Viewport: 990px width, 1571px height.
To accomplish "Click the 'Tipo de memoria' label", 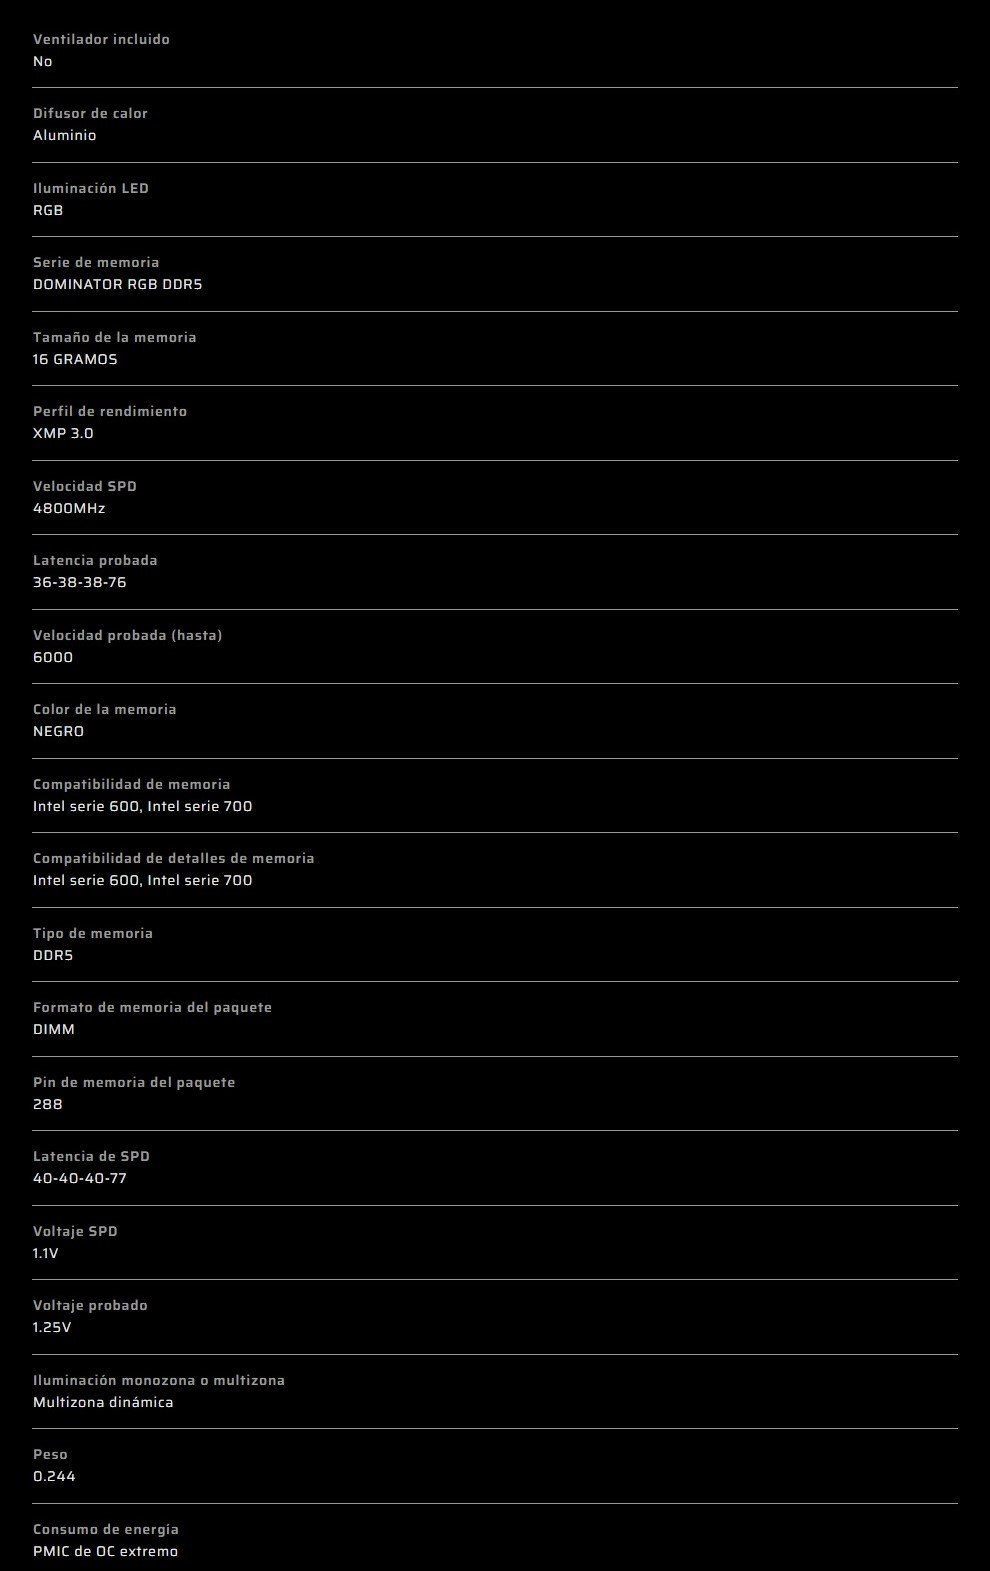I will point(93,933).
